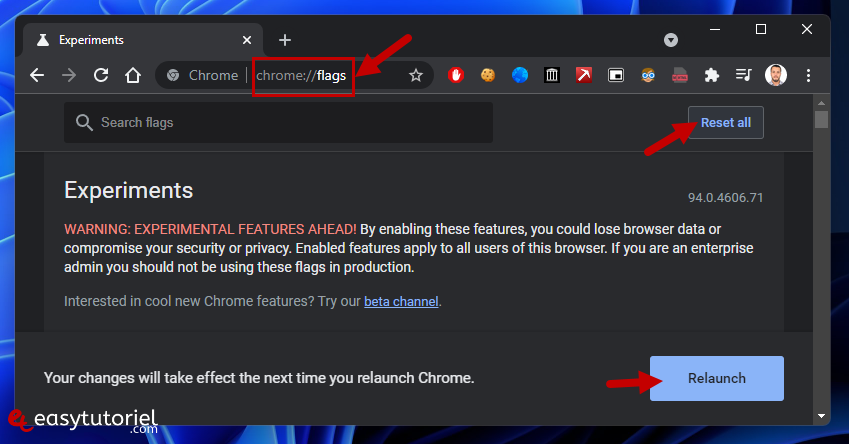Minimize the Chrome window

[715, 29]
